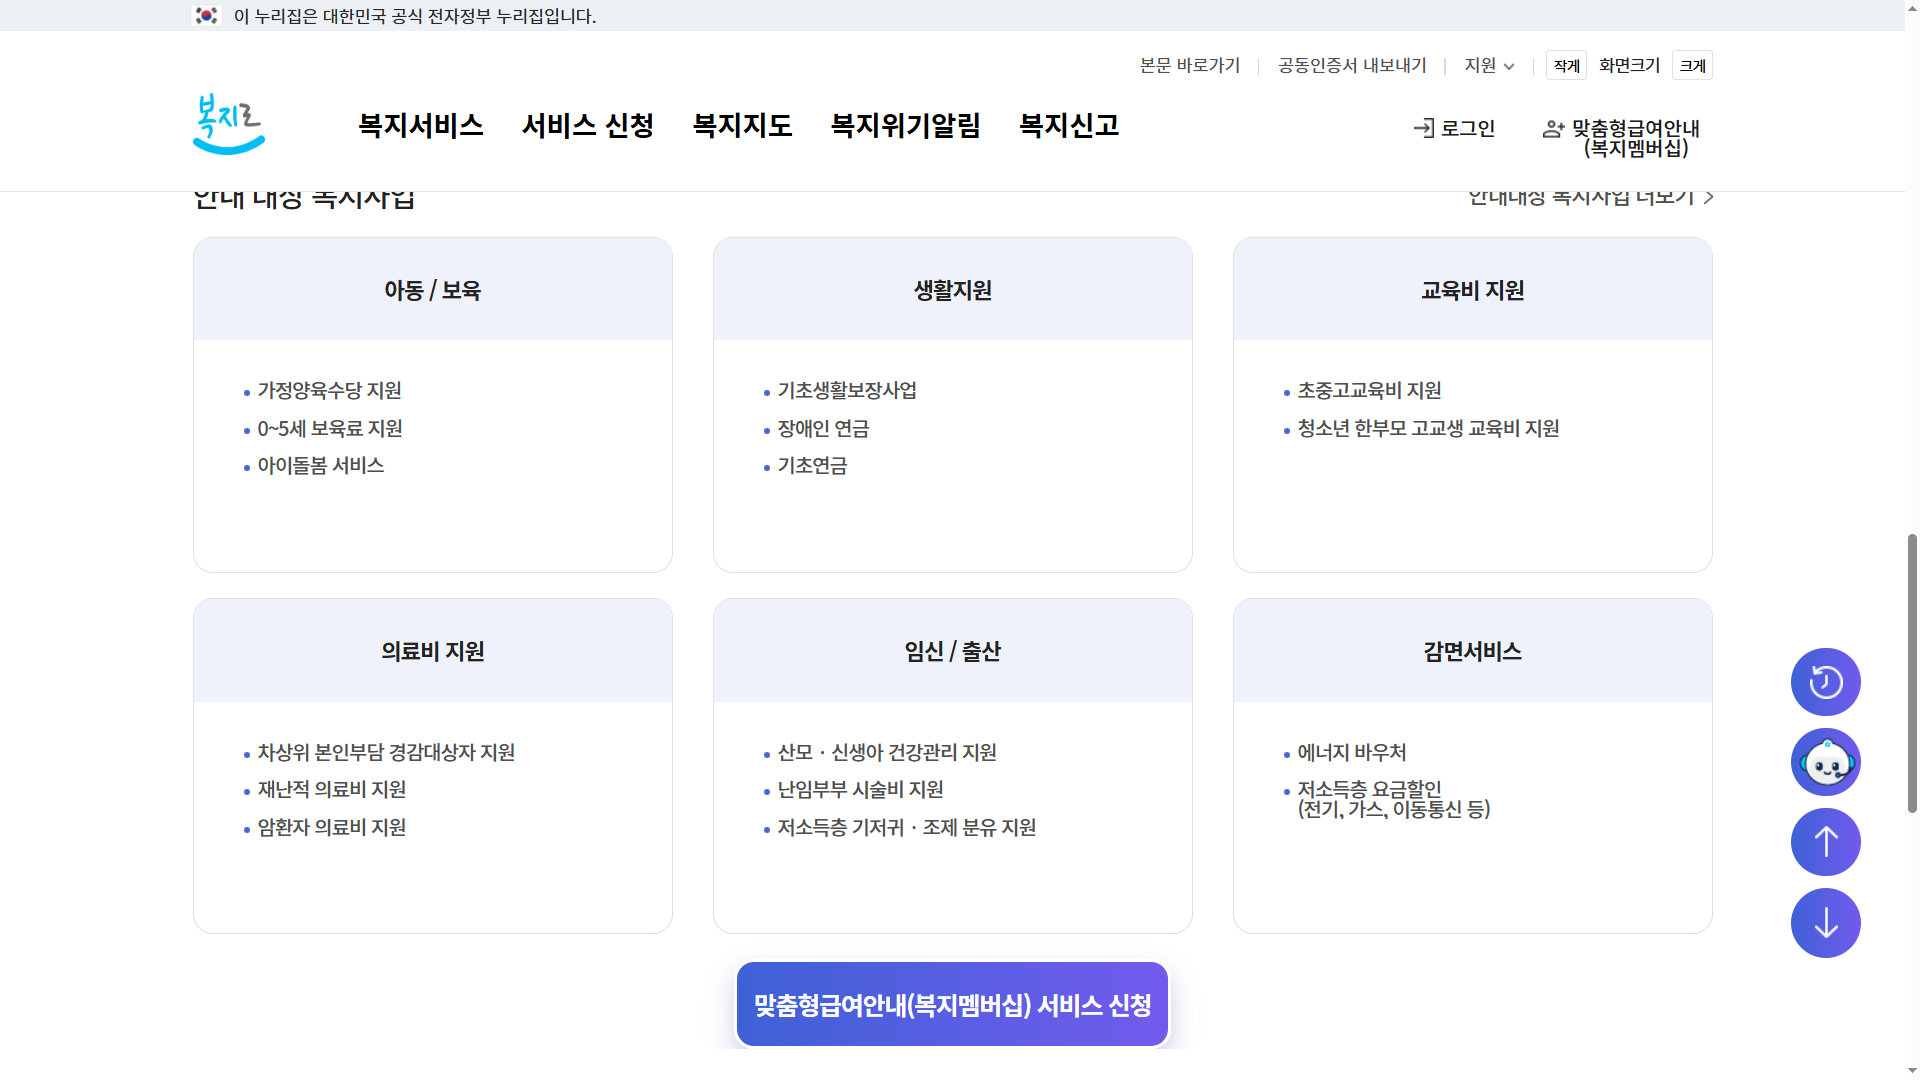Open the 에너지 바우처 link
Screen dimensions: 1920x1080
pyautogui.click(x=1351, y=753)
